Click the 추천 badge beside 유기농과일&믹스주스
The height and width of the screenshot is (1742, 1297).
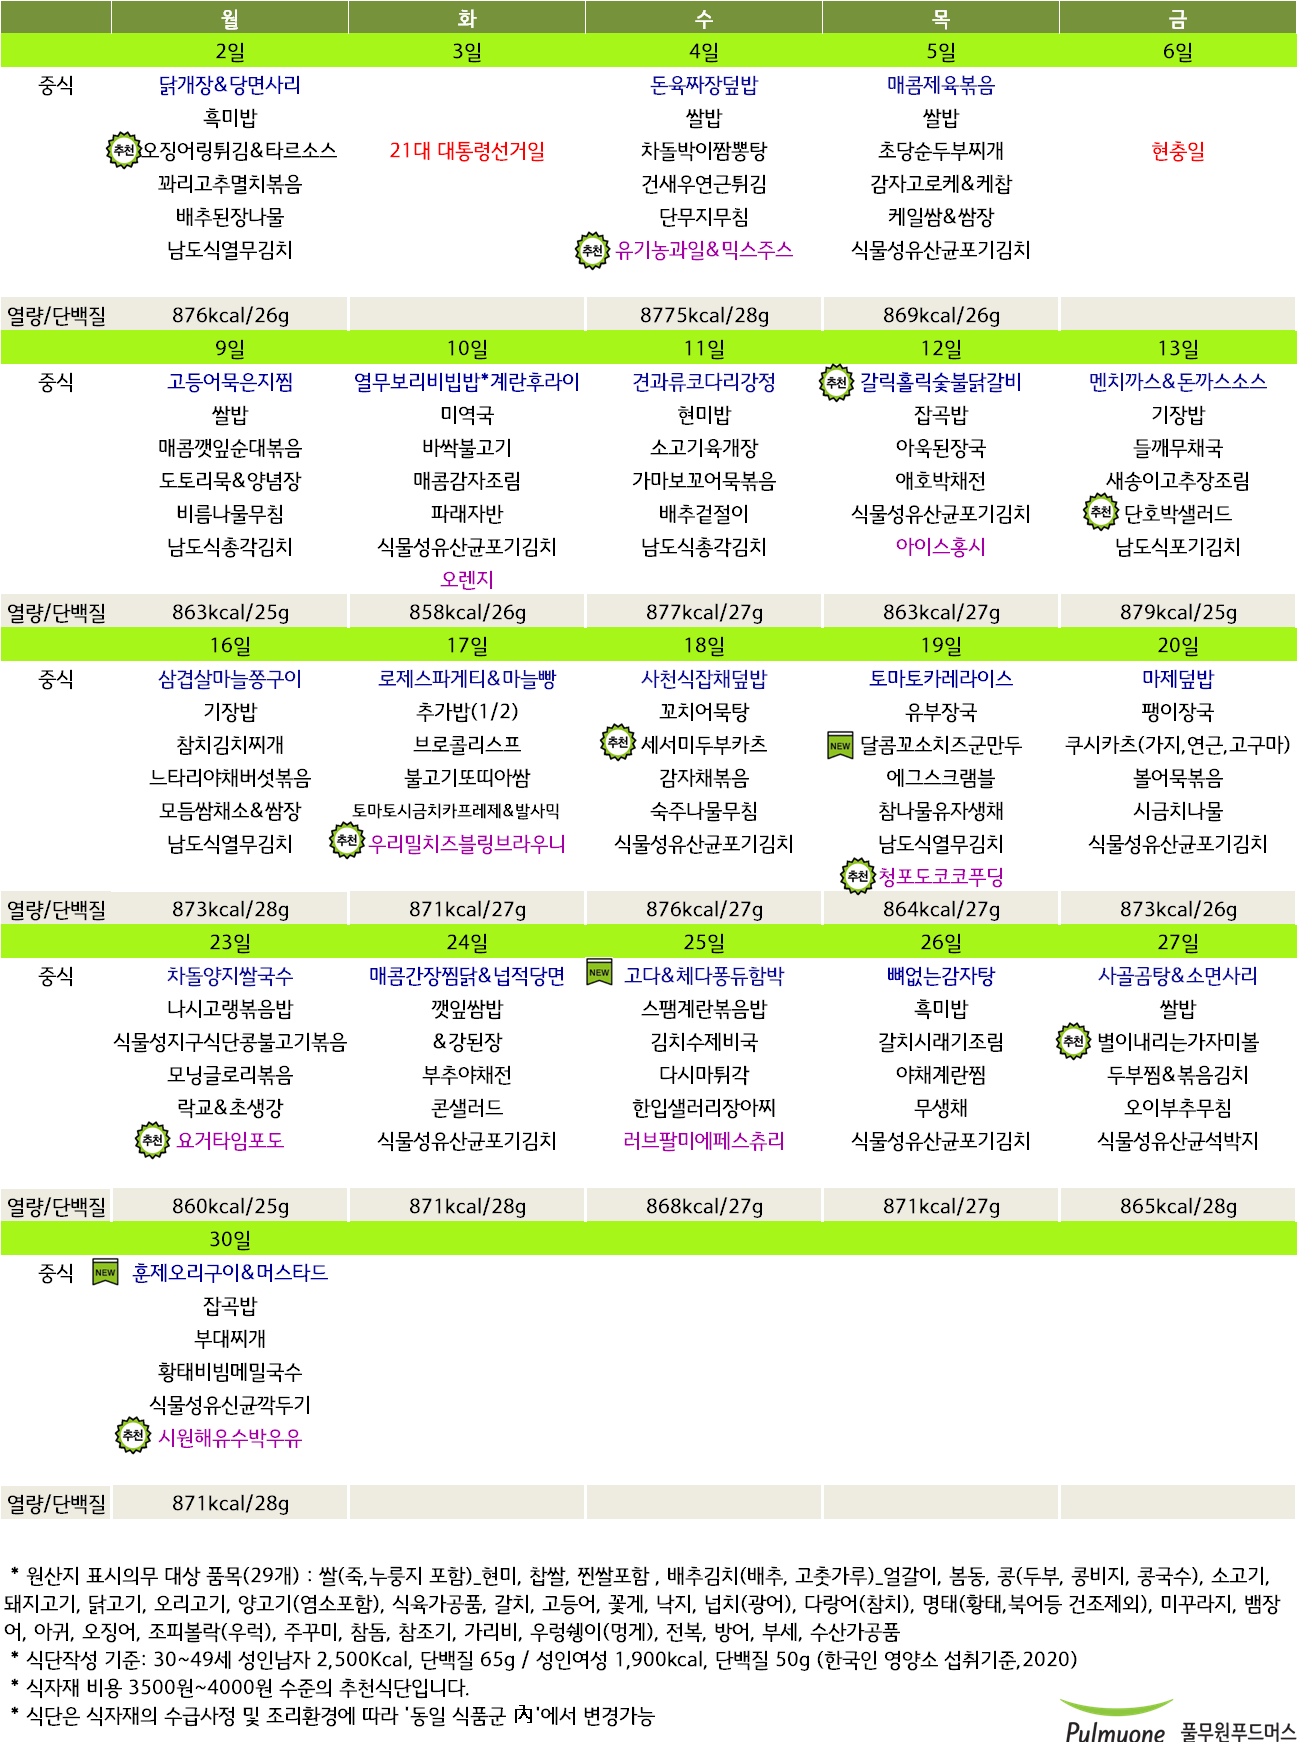593,250
